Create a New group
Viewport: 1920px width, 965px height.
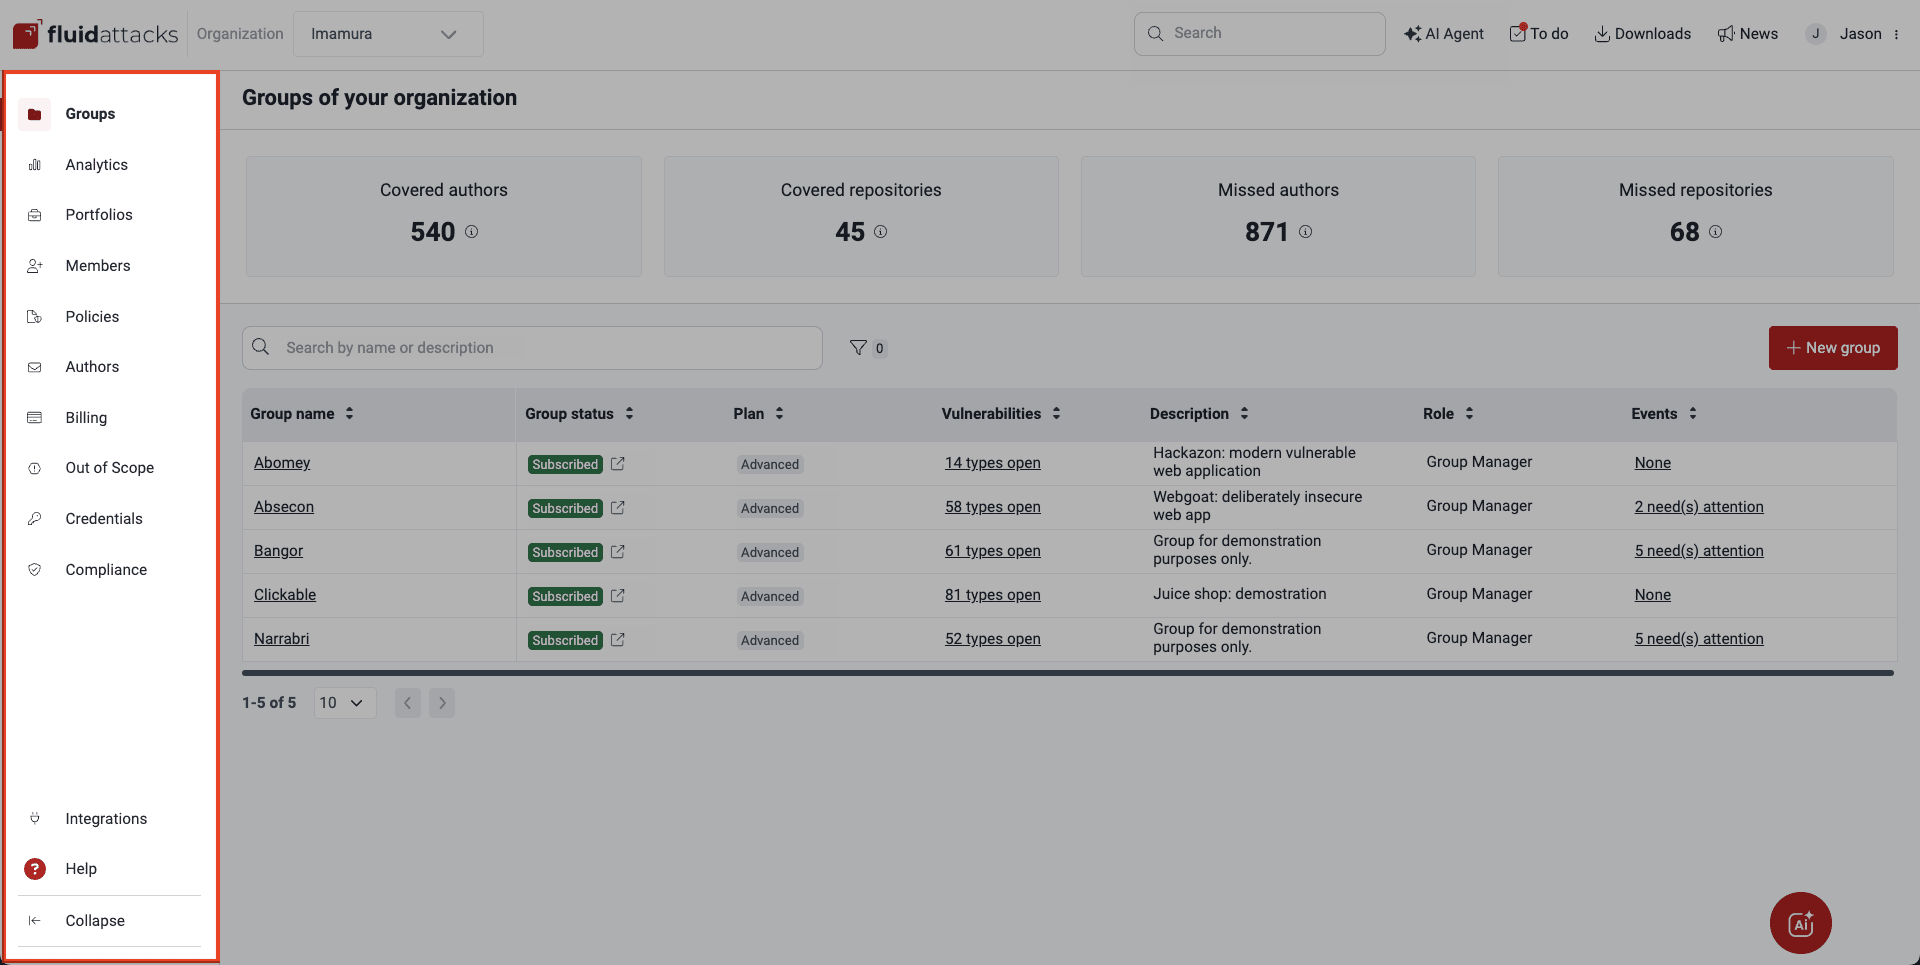point(1833,347)
